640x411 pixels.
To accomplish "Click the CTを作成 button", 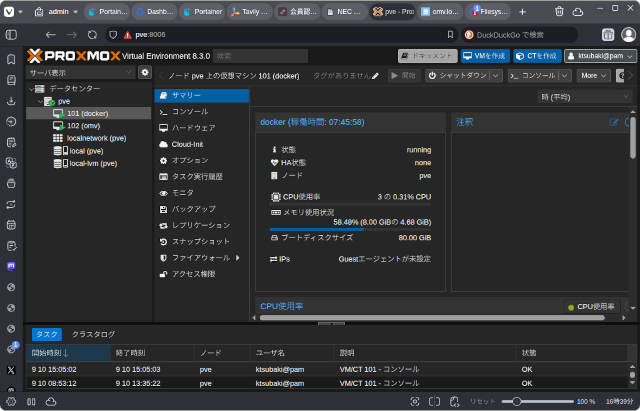I will click(x=538, y=56).
